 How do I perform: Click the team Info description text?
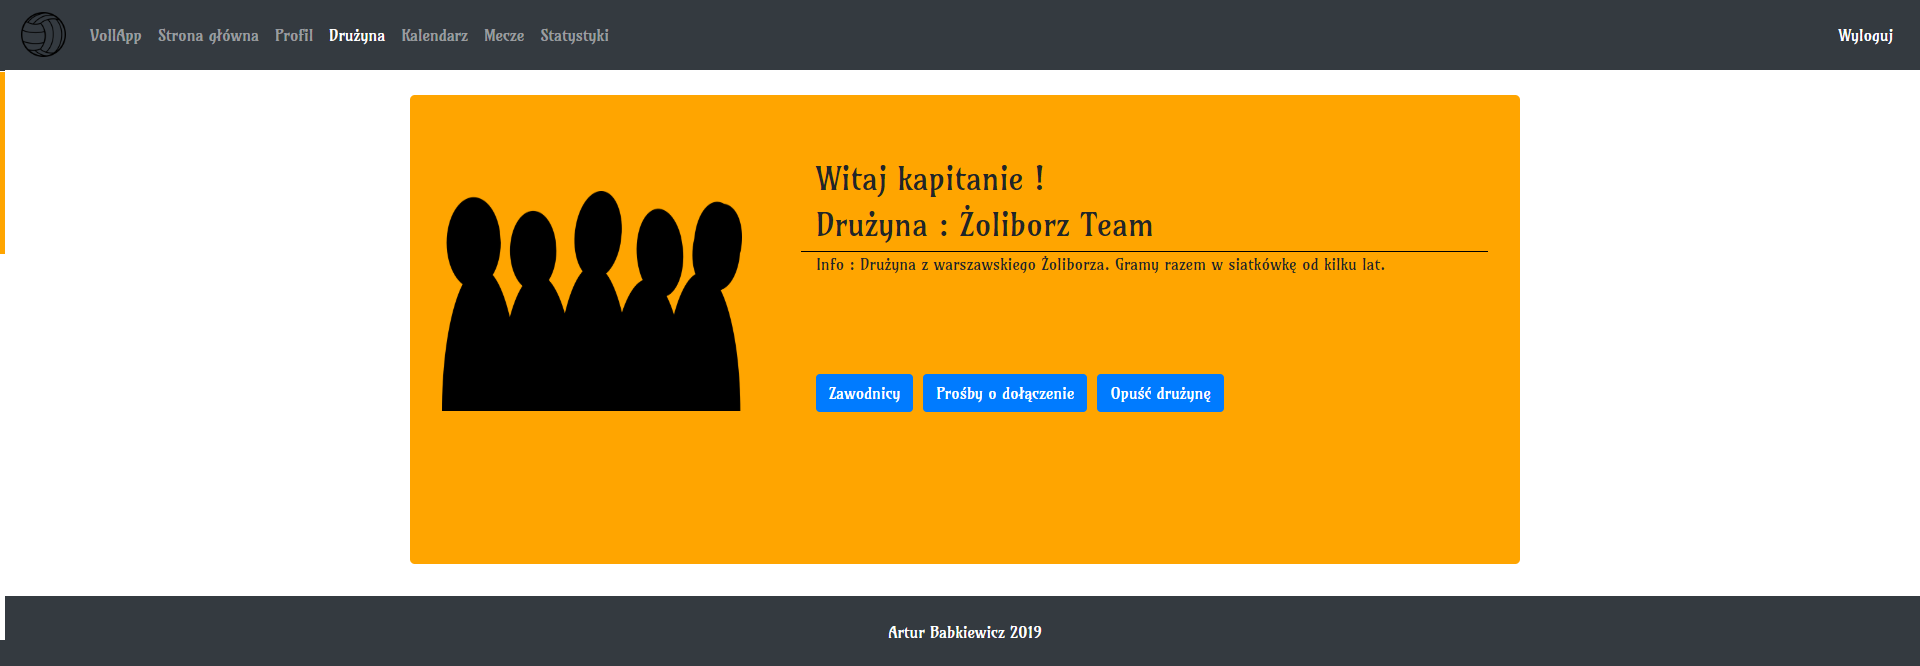pyautogui.click(x=1100, y=265)
